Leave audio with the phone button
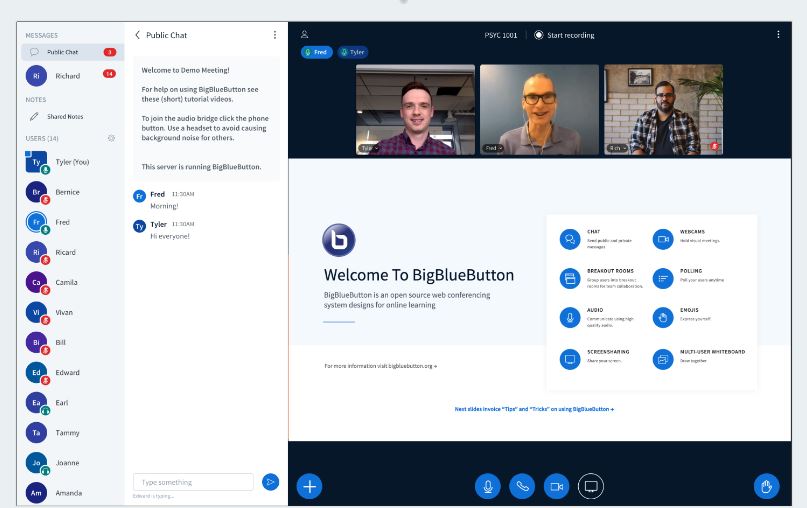The image size is (807, 508). click(x=522, y=486)
